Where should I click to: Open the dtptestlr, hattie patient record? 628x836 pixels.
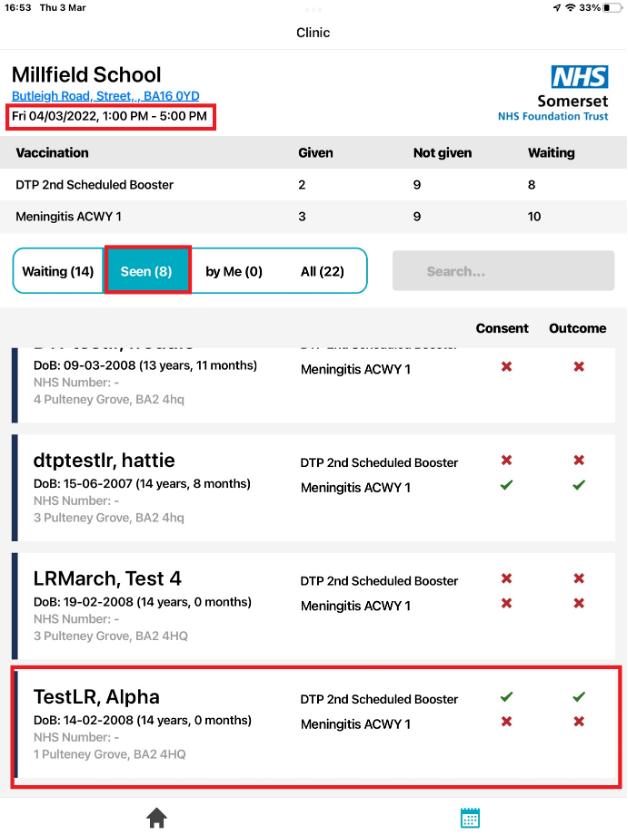(104, 461)
